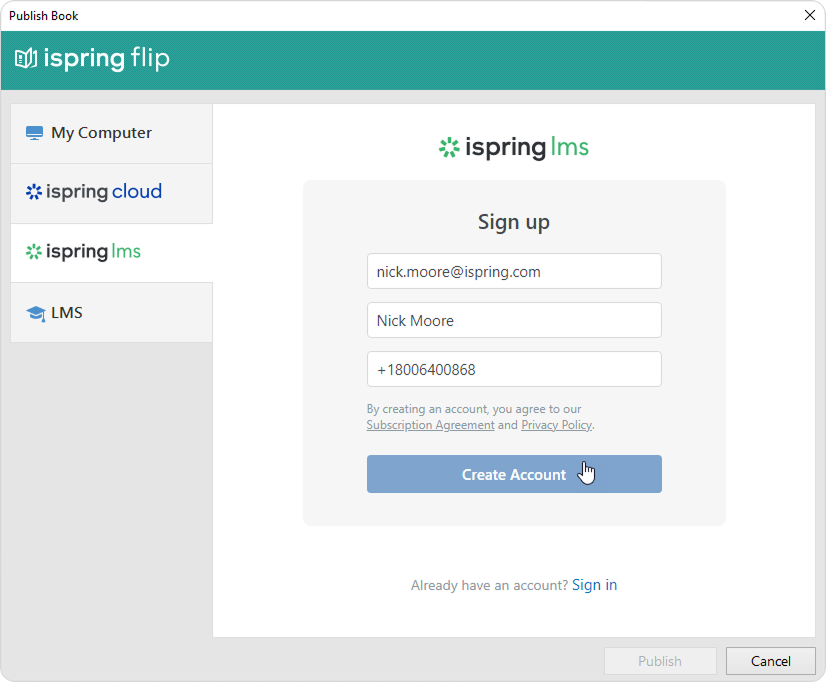Switch to the My Computer tab

tap(101, 133)
